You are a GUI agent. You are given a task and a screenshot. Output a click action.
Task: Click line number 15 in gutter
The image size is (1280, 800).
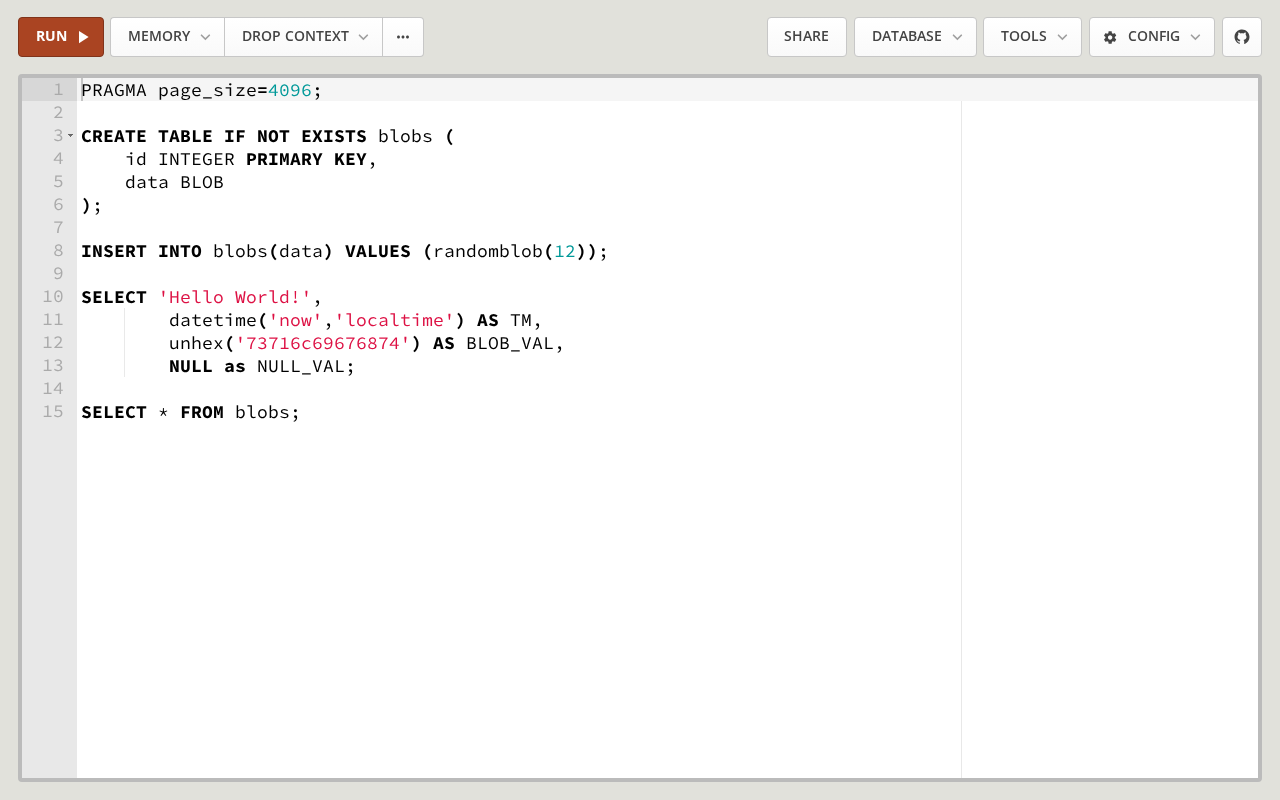[53, 412]
